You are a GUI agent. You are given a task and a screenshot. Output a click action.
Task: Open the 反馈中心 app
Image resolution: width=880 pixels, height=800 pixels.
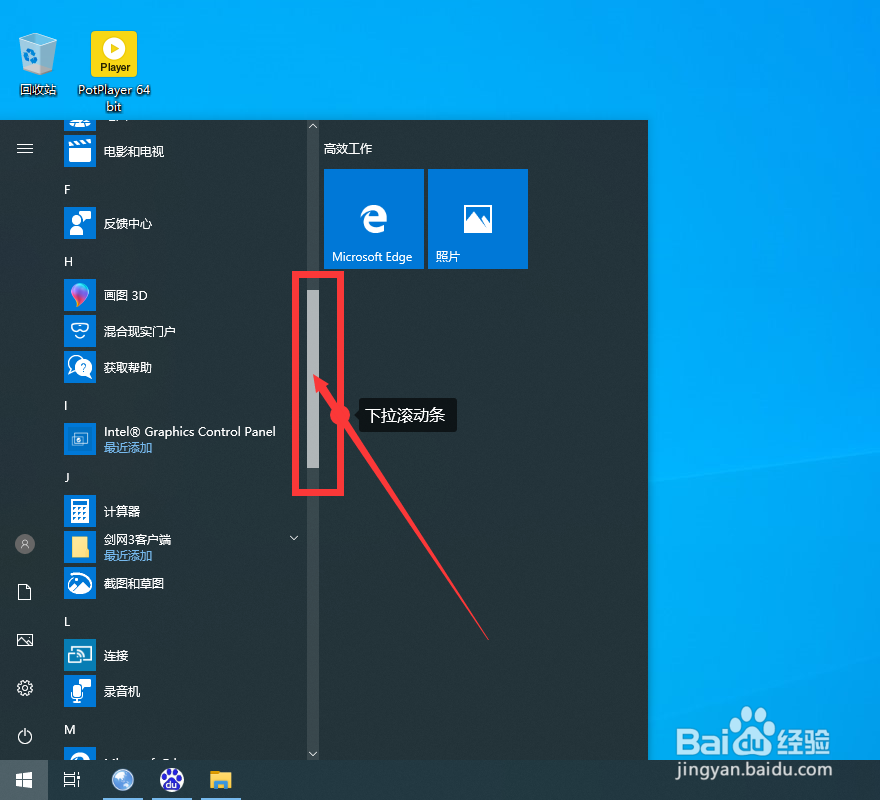130,223
